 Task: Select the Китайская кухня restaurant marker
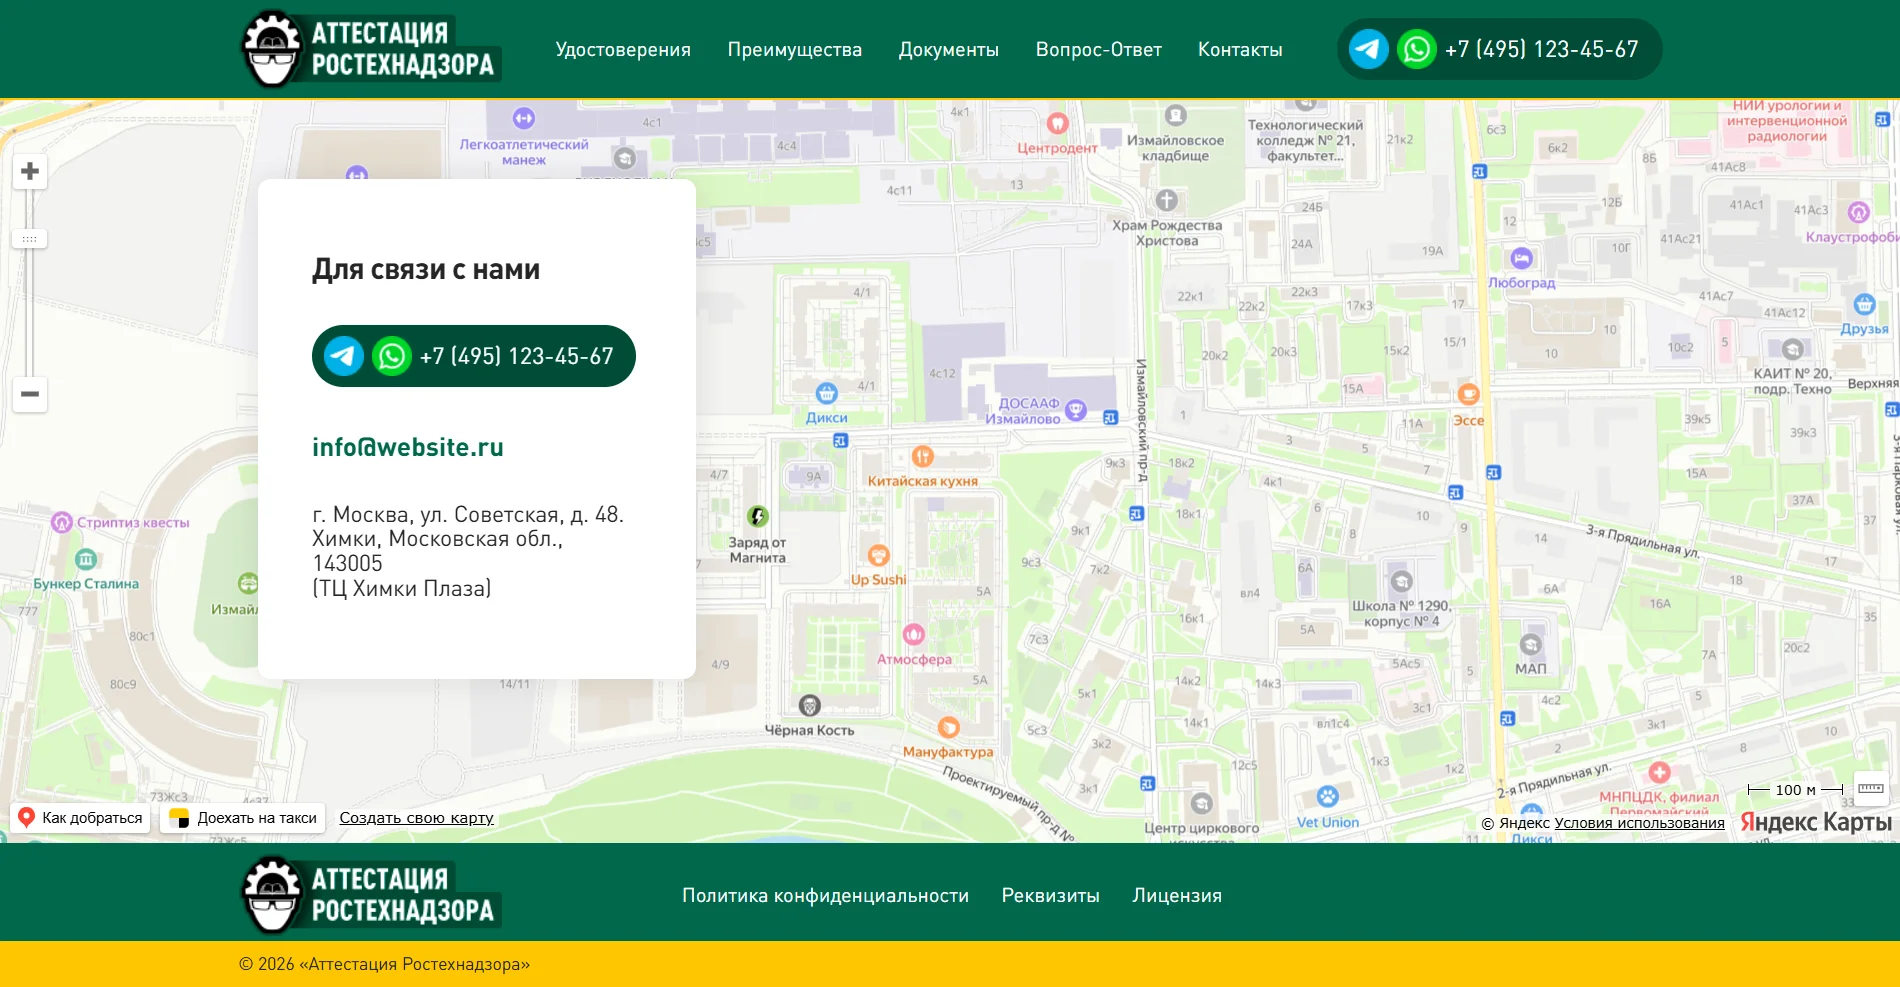(922, 457)
